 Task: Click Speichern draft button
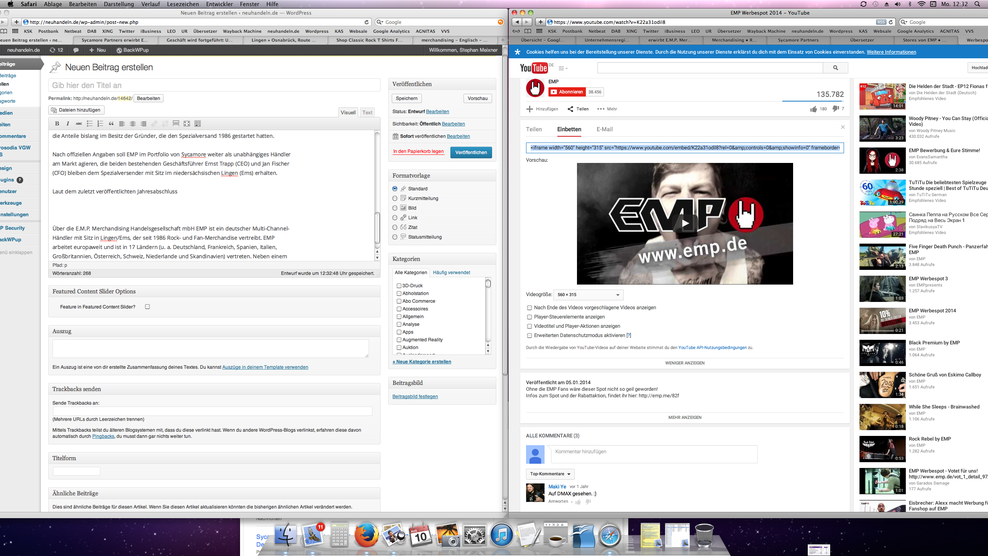coord(406,98)
